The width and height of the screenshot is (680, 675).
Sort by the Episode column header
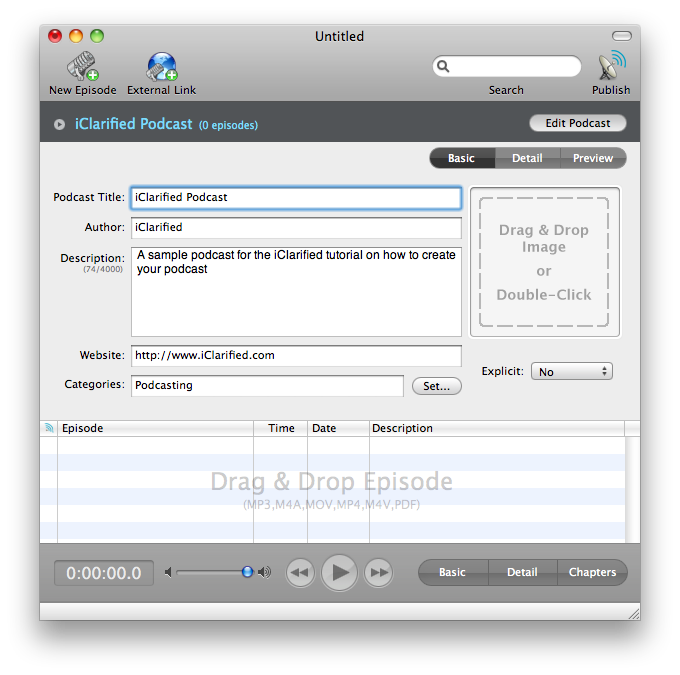click(x=155, y=428)
